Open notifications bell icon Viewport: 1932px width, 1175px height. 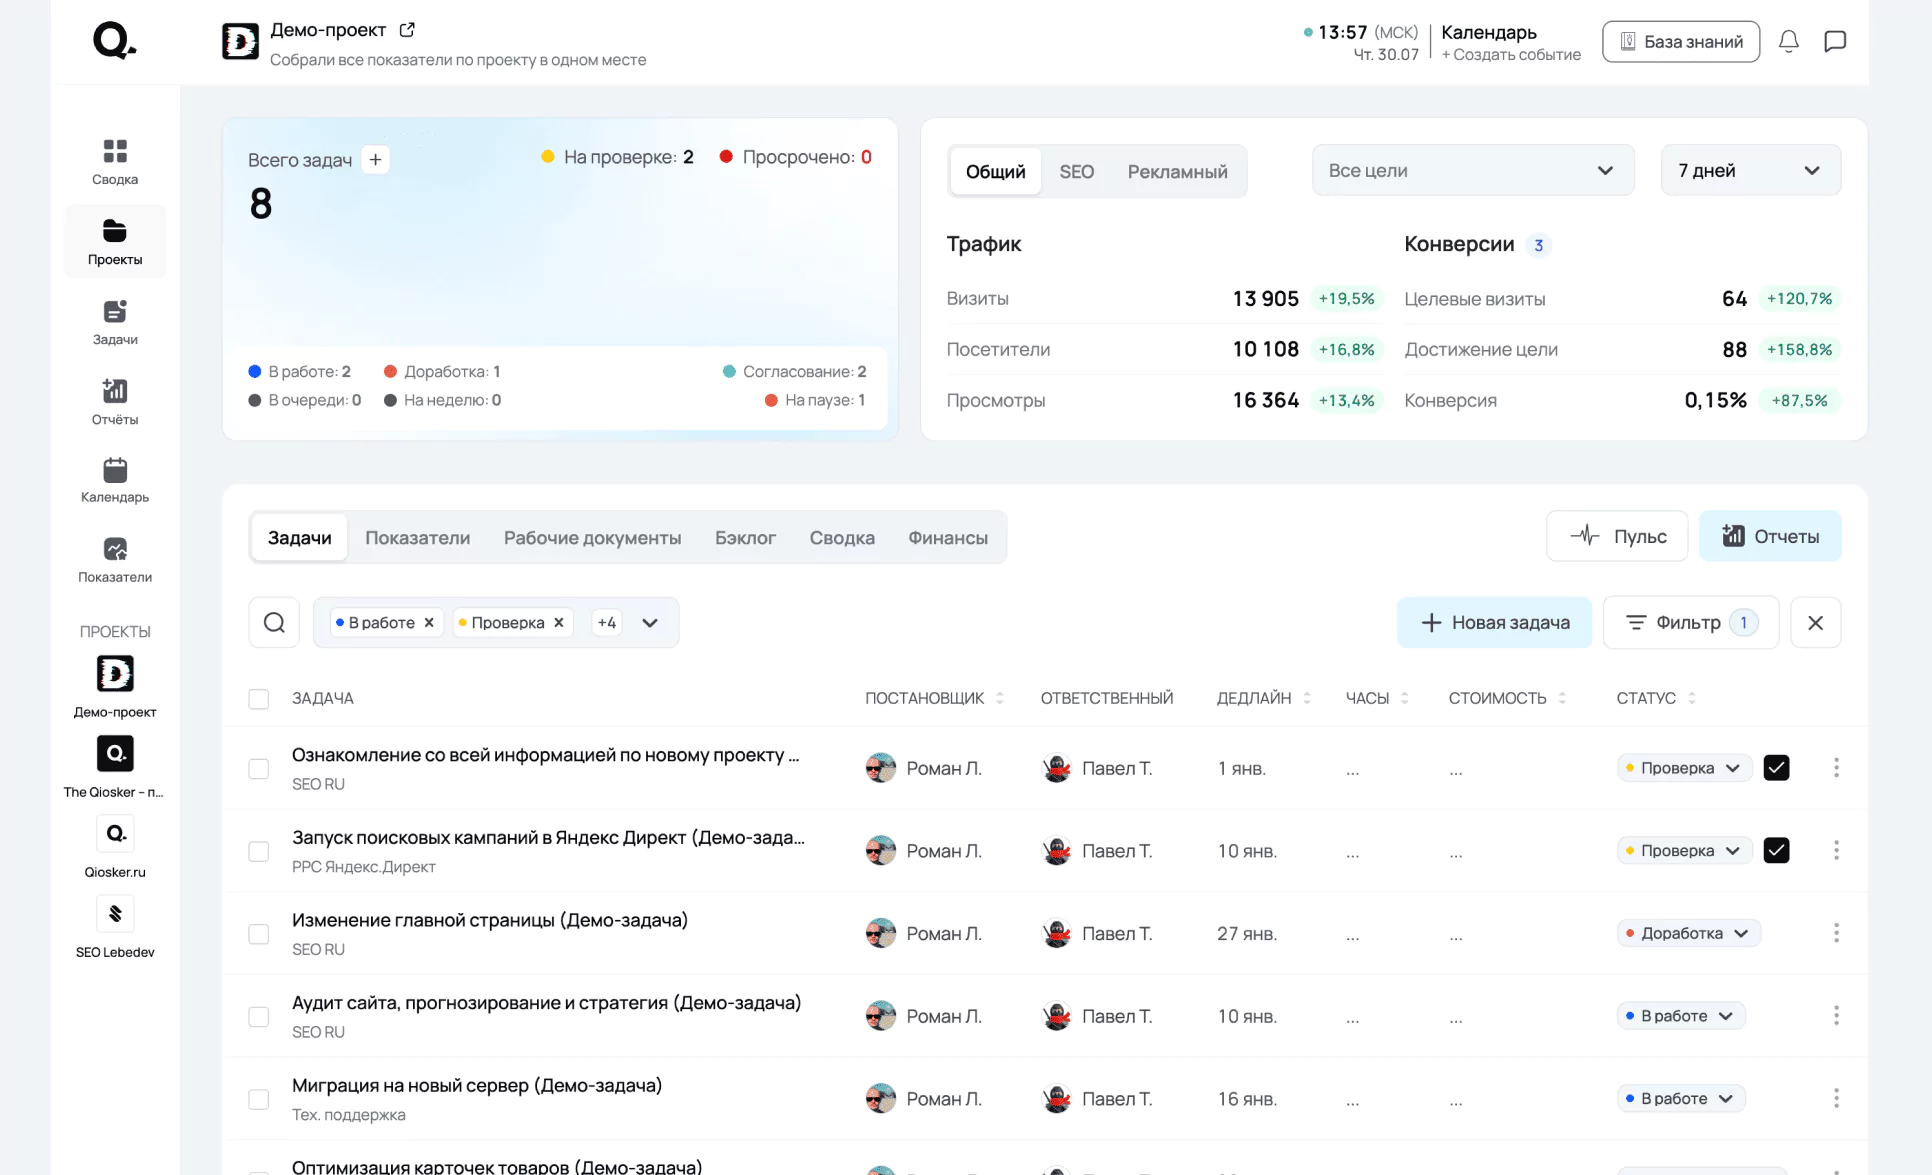[x=1789, y=41]
